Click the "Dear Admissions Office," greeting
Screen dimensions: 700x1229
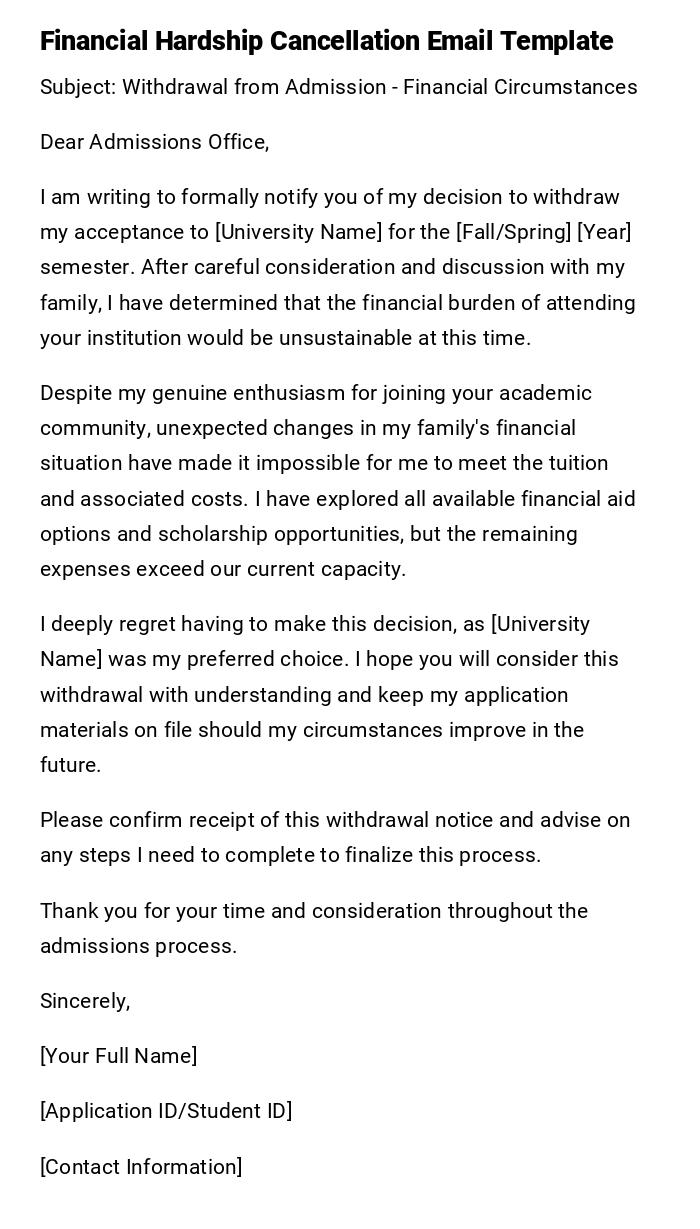[x=155, y=142]
